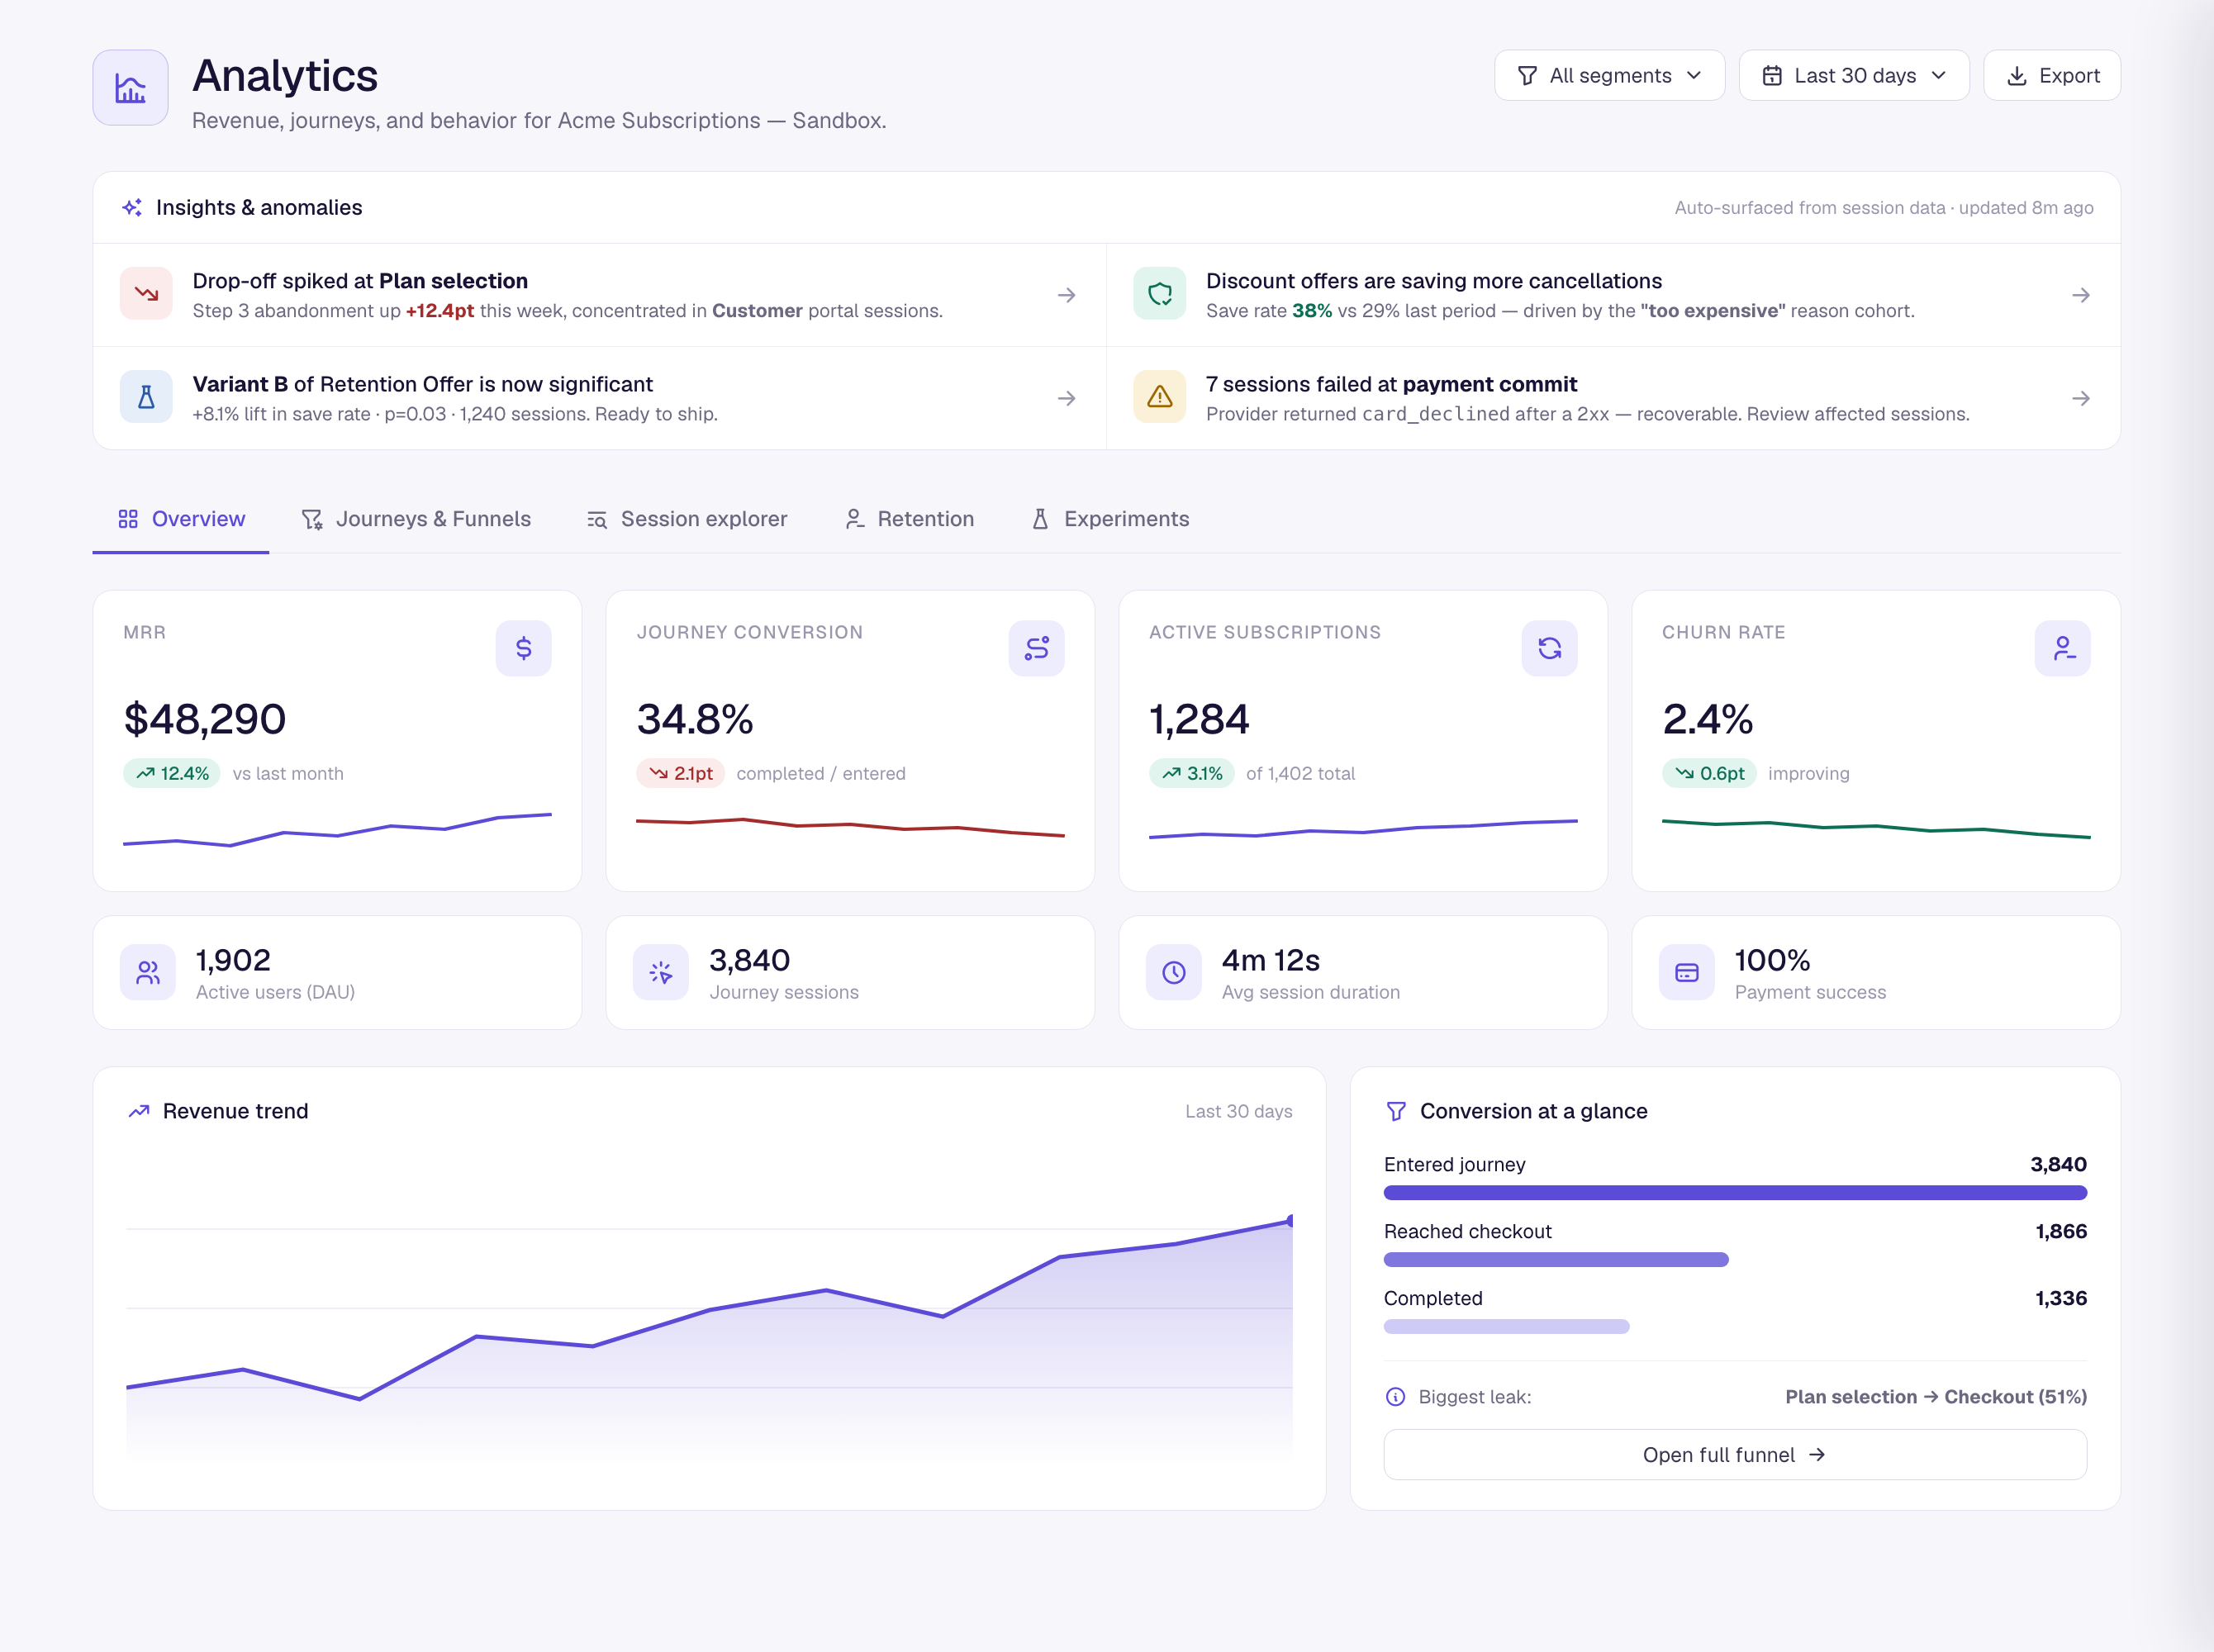This screenshot has height=1652, width=2214.
Task: Click the funnel icon beside Conversion at a glance
Action: [1396, 1111]
